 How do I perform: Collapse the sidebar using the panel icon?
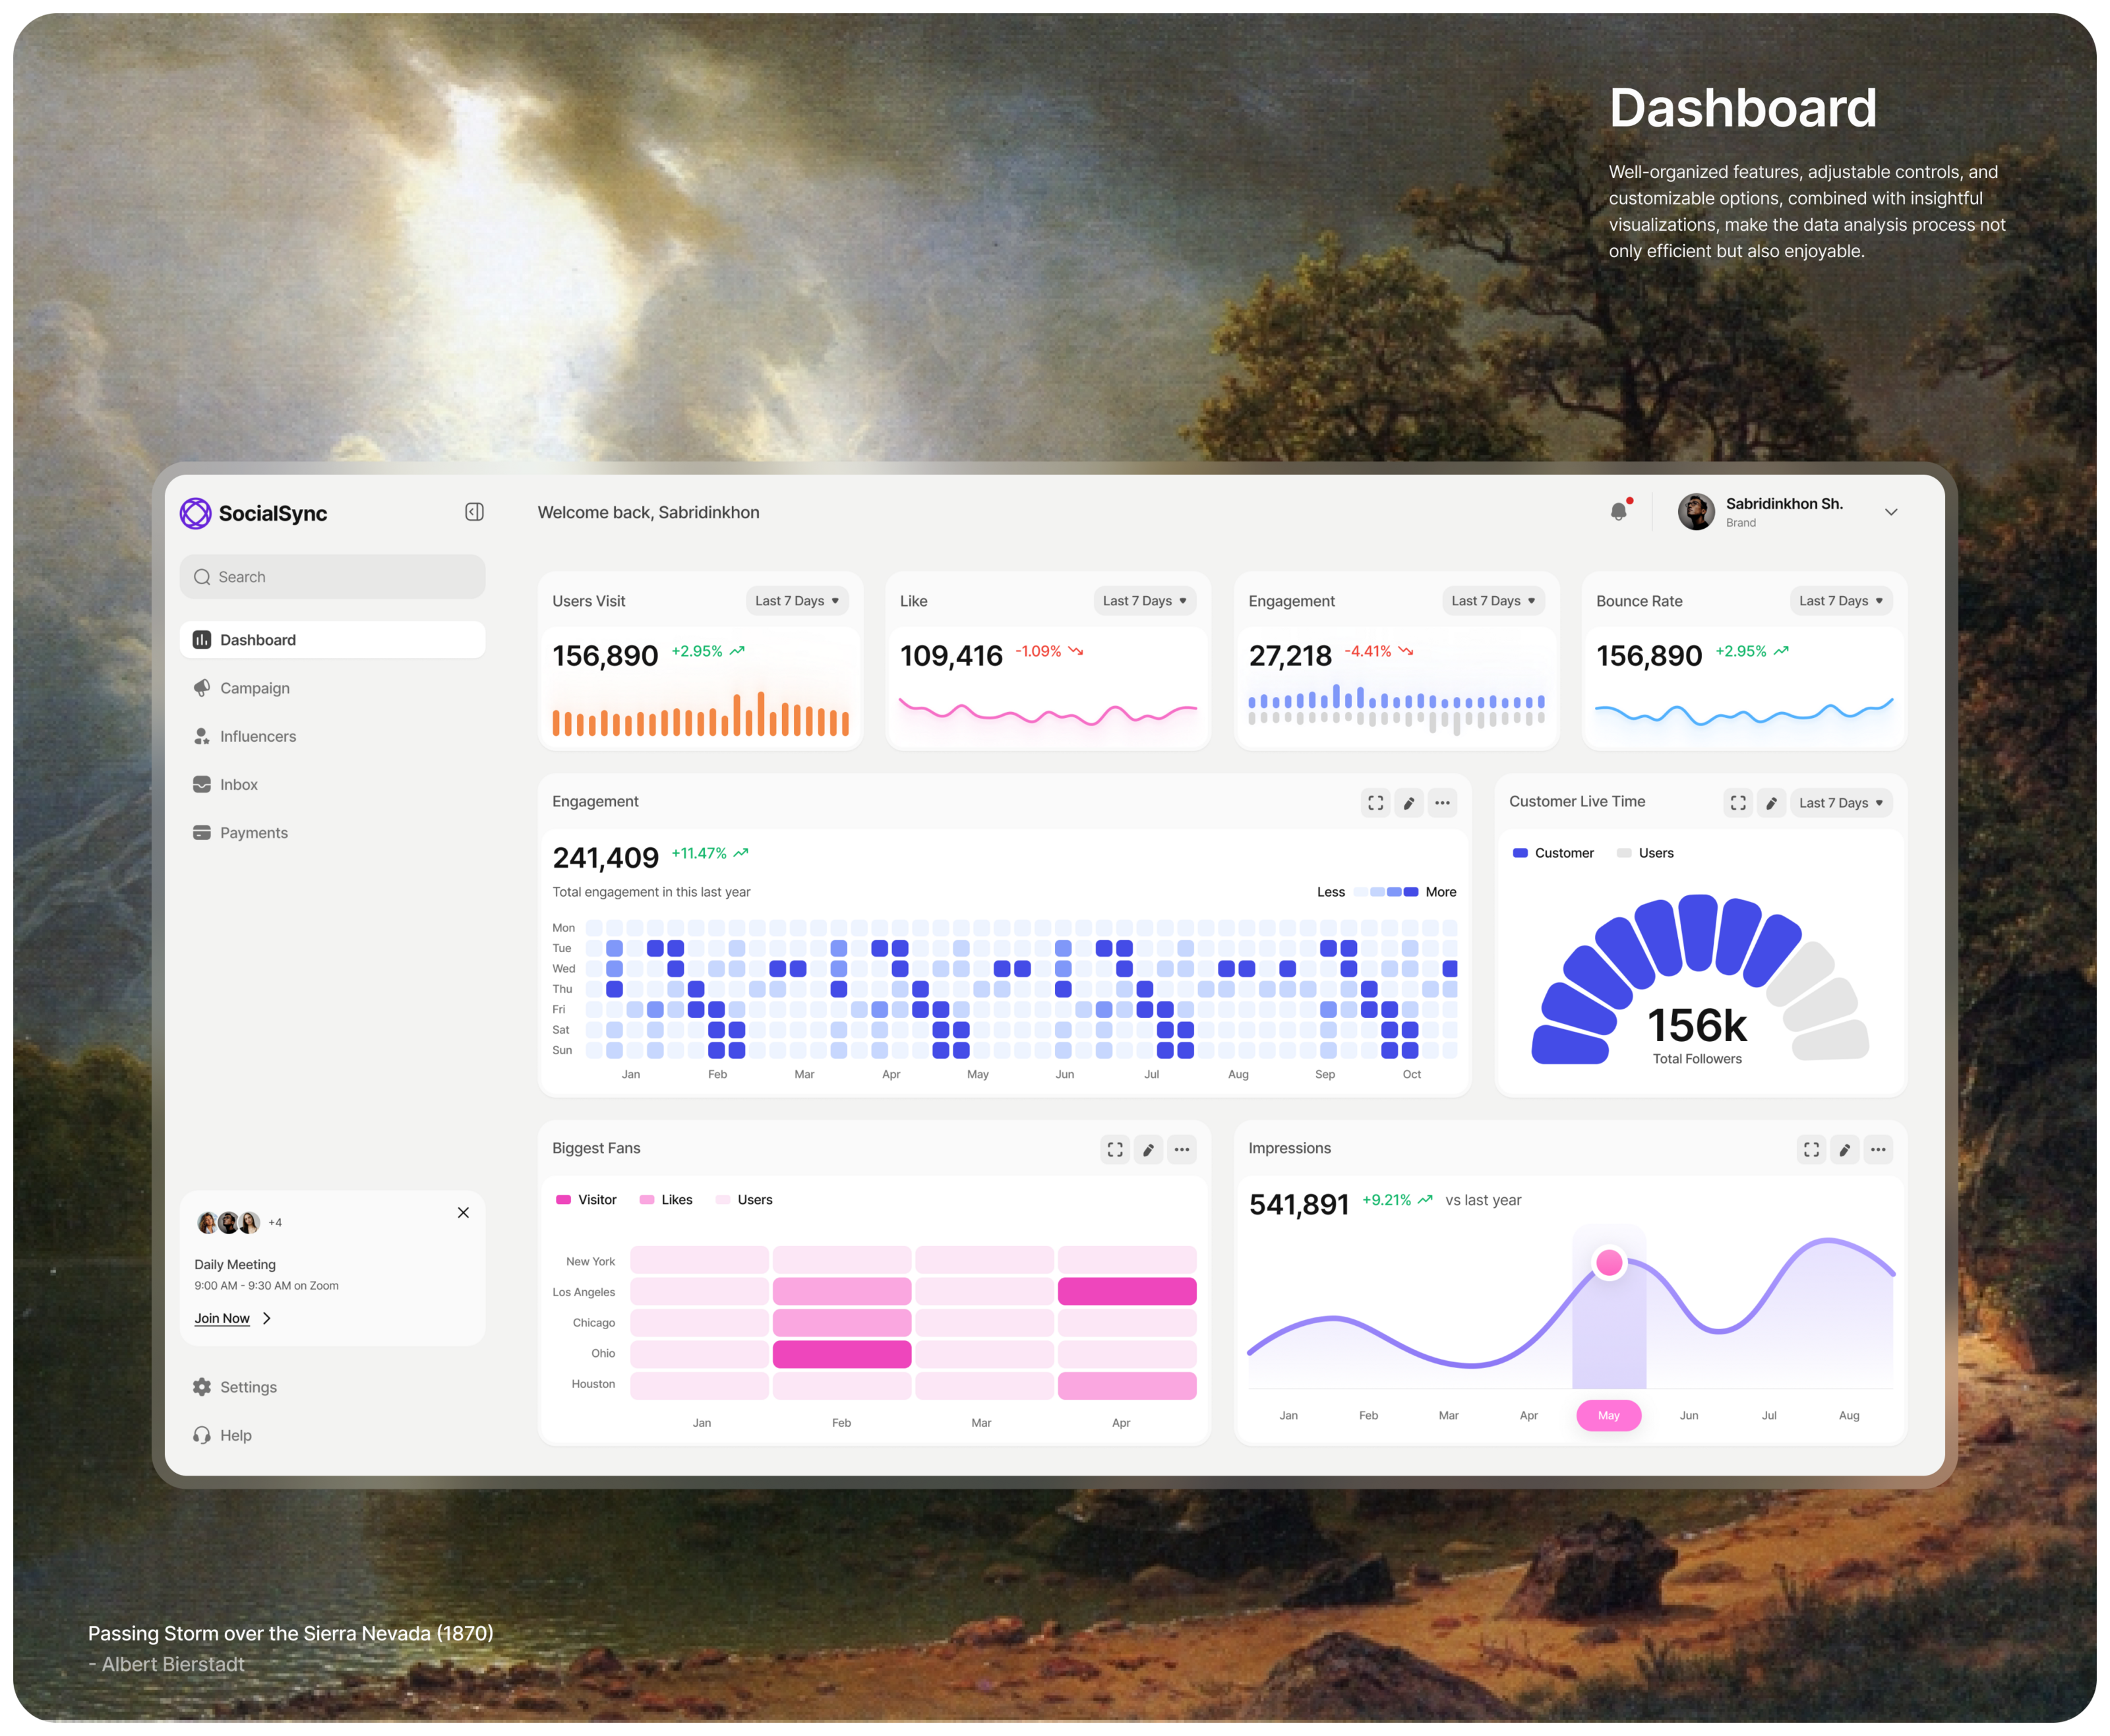(x=474, y=512)
